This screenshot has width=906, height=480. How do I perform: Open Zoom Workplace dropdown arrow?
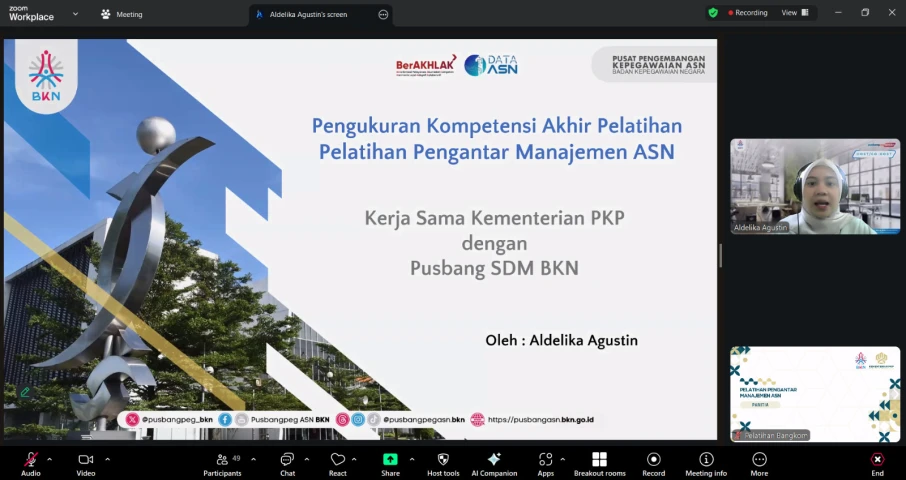pyautogui.click(x=75, y=13)
